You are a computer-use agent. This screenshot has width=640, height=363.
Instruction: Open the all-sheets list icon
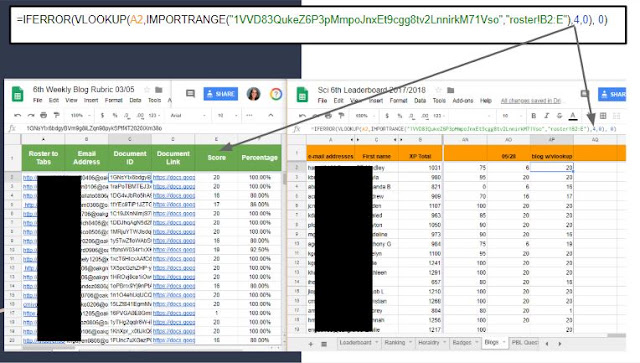(x=324, y=344)
